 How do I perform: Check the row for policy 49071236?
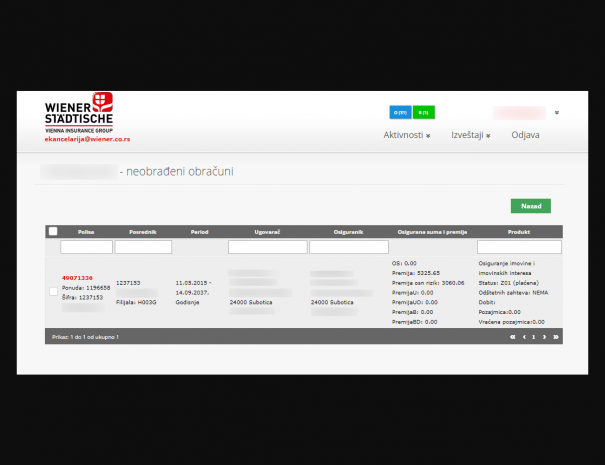point(53,291)
